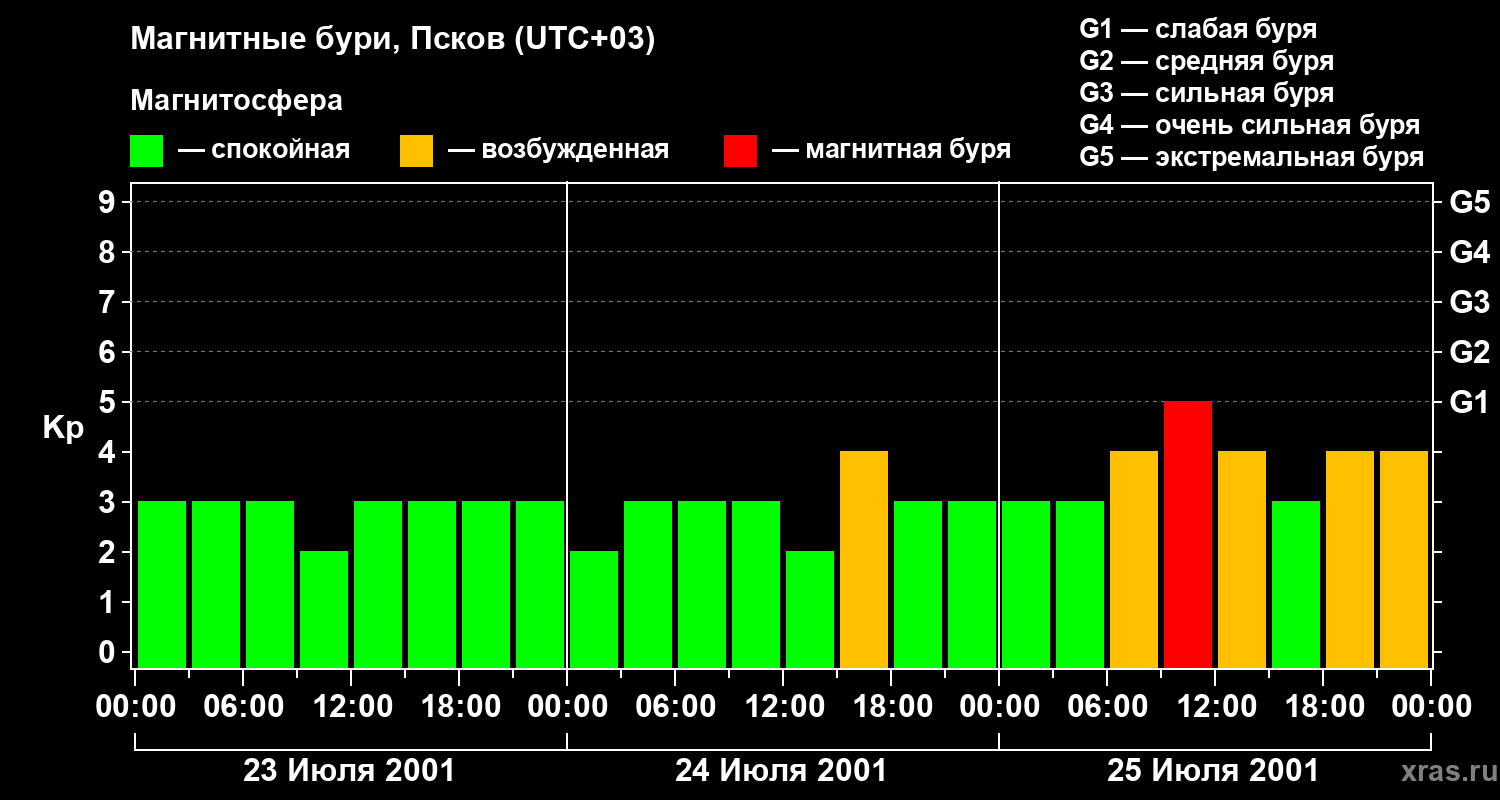Select the 06:00 orange bar on 25 Июля
The width and height of the screenshot is (1500, 800).
pos(1134,559)
